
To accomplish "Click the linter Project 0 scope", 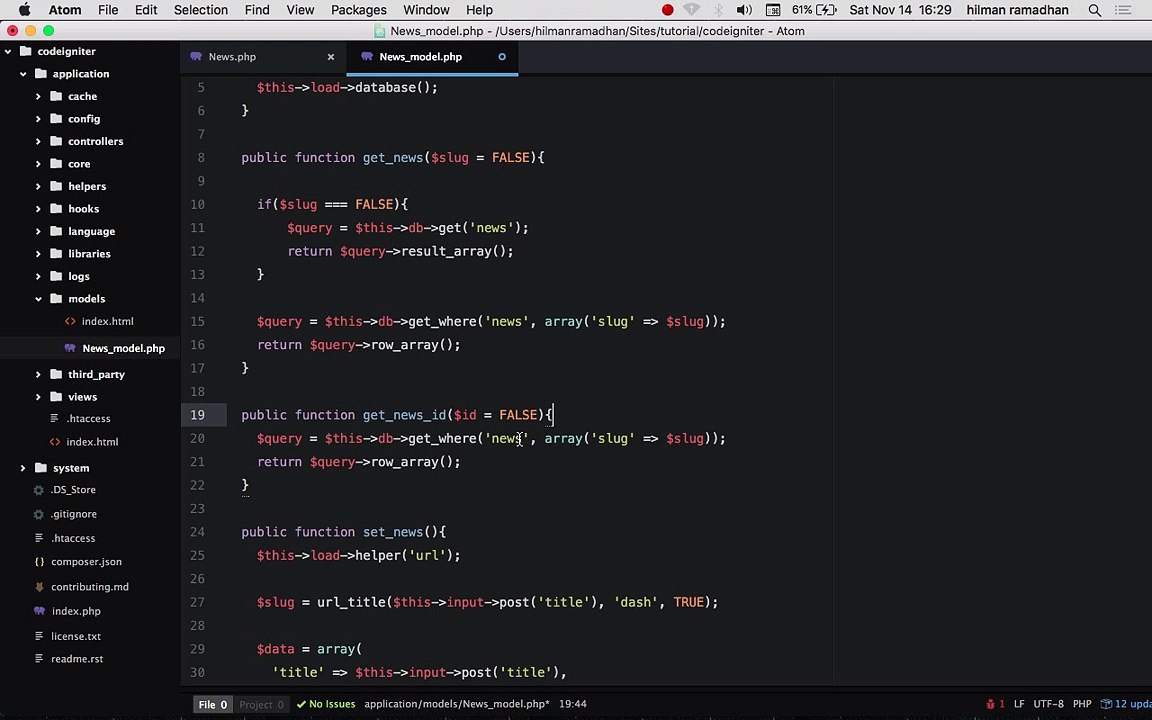I will [x=261, y=705].
